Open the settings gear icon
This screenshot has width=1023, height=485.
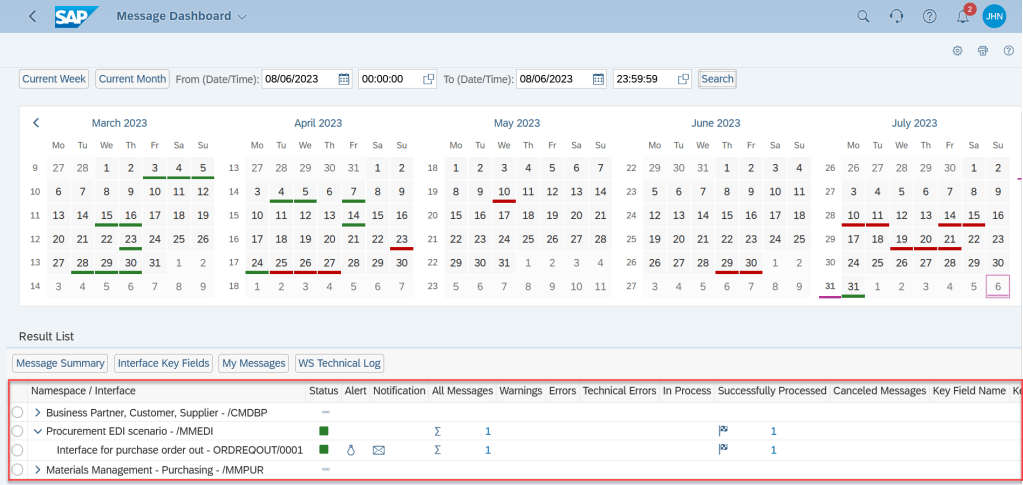[957, 51]
